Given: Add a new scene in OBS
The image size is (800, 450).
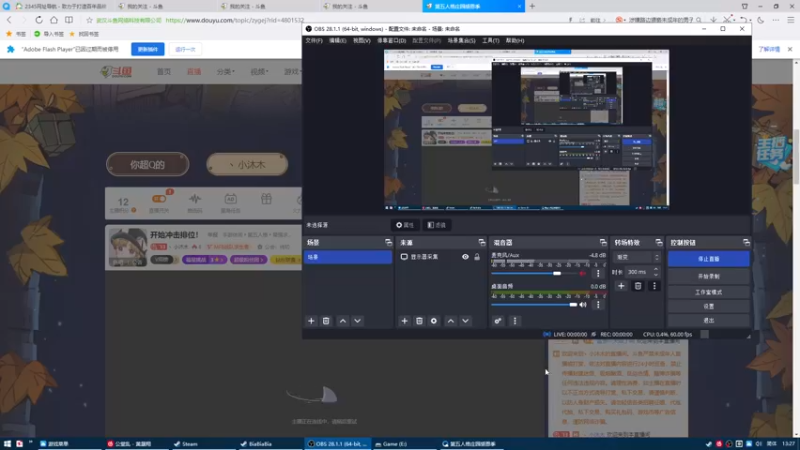Looking at the screenshot, I should [x=311, y=321].
